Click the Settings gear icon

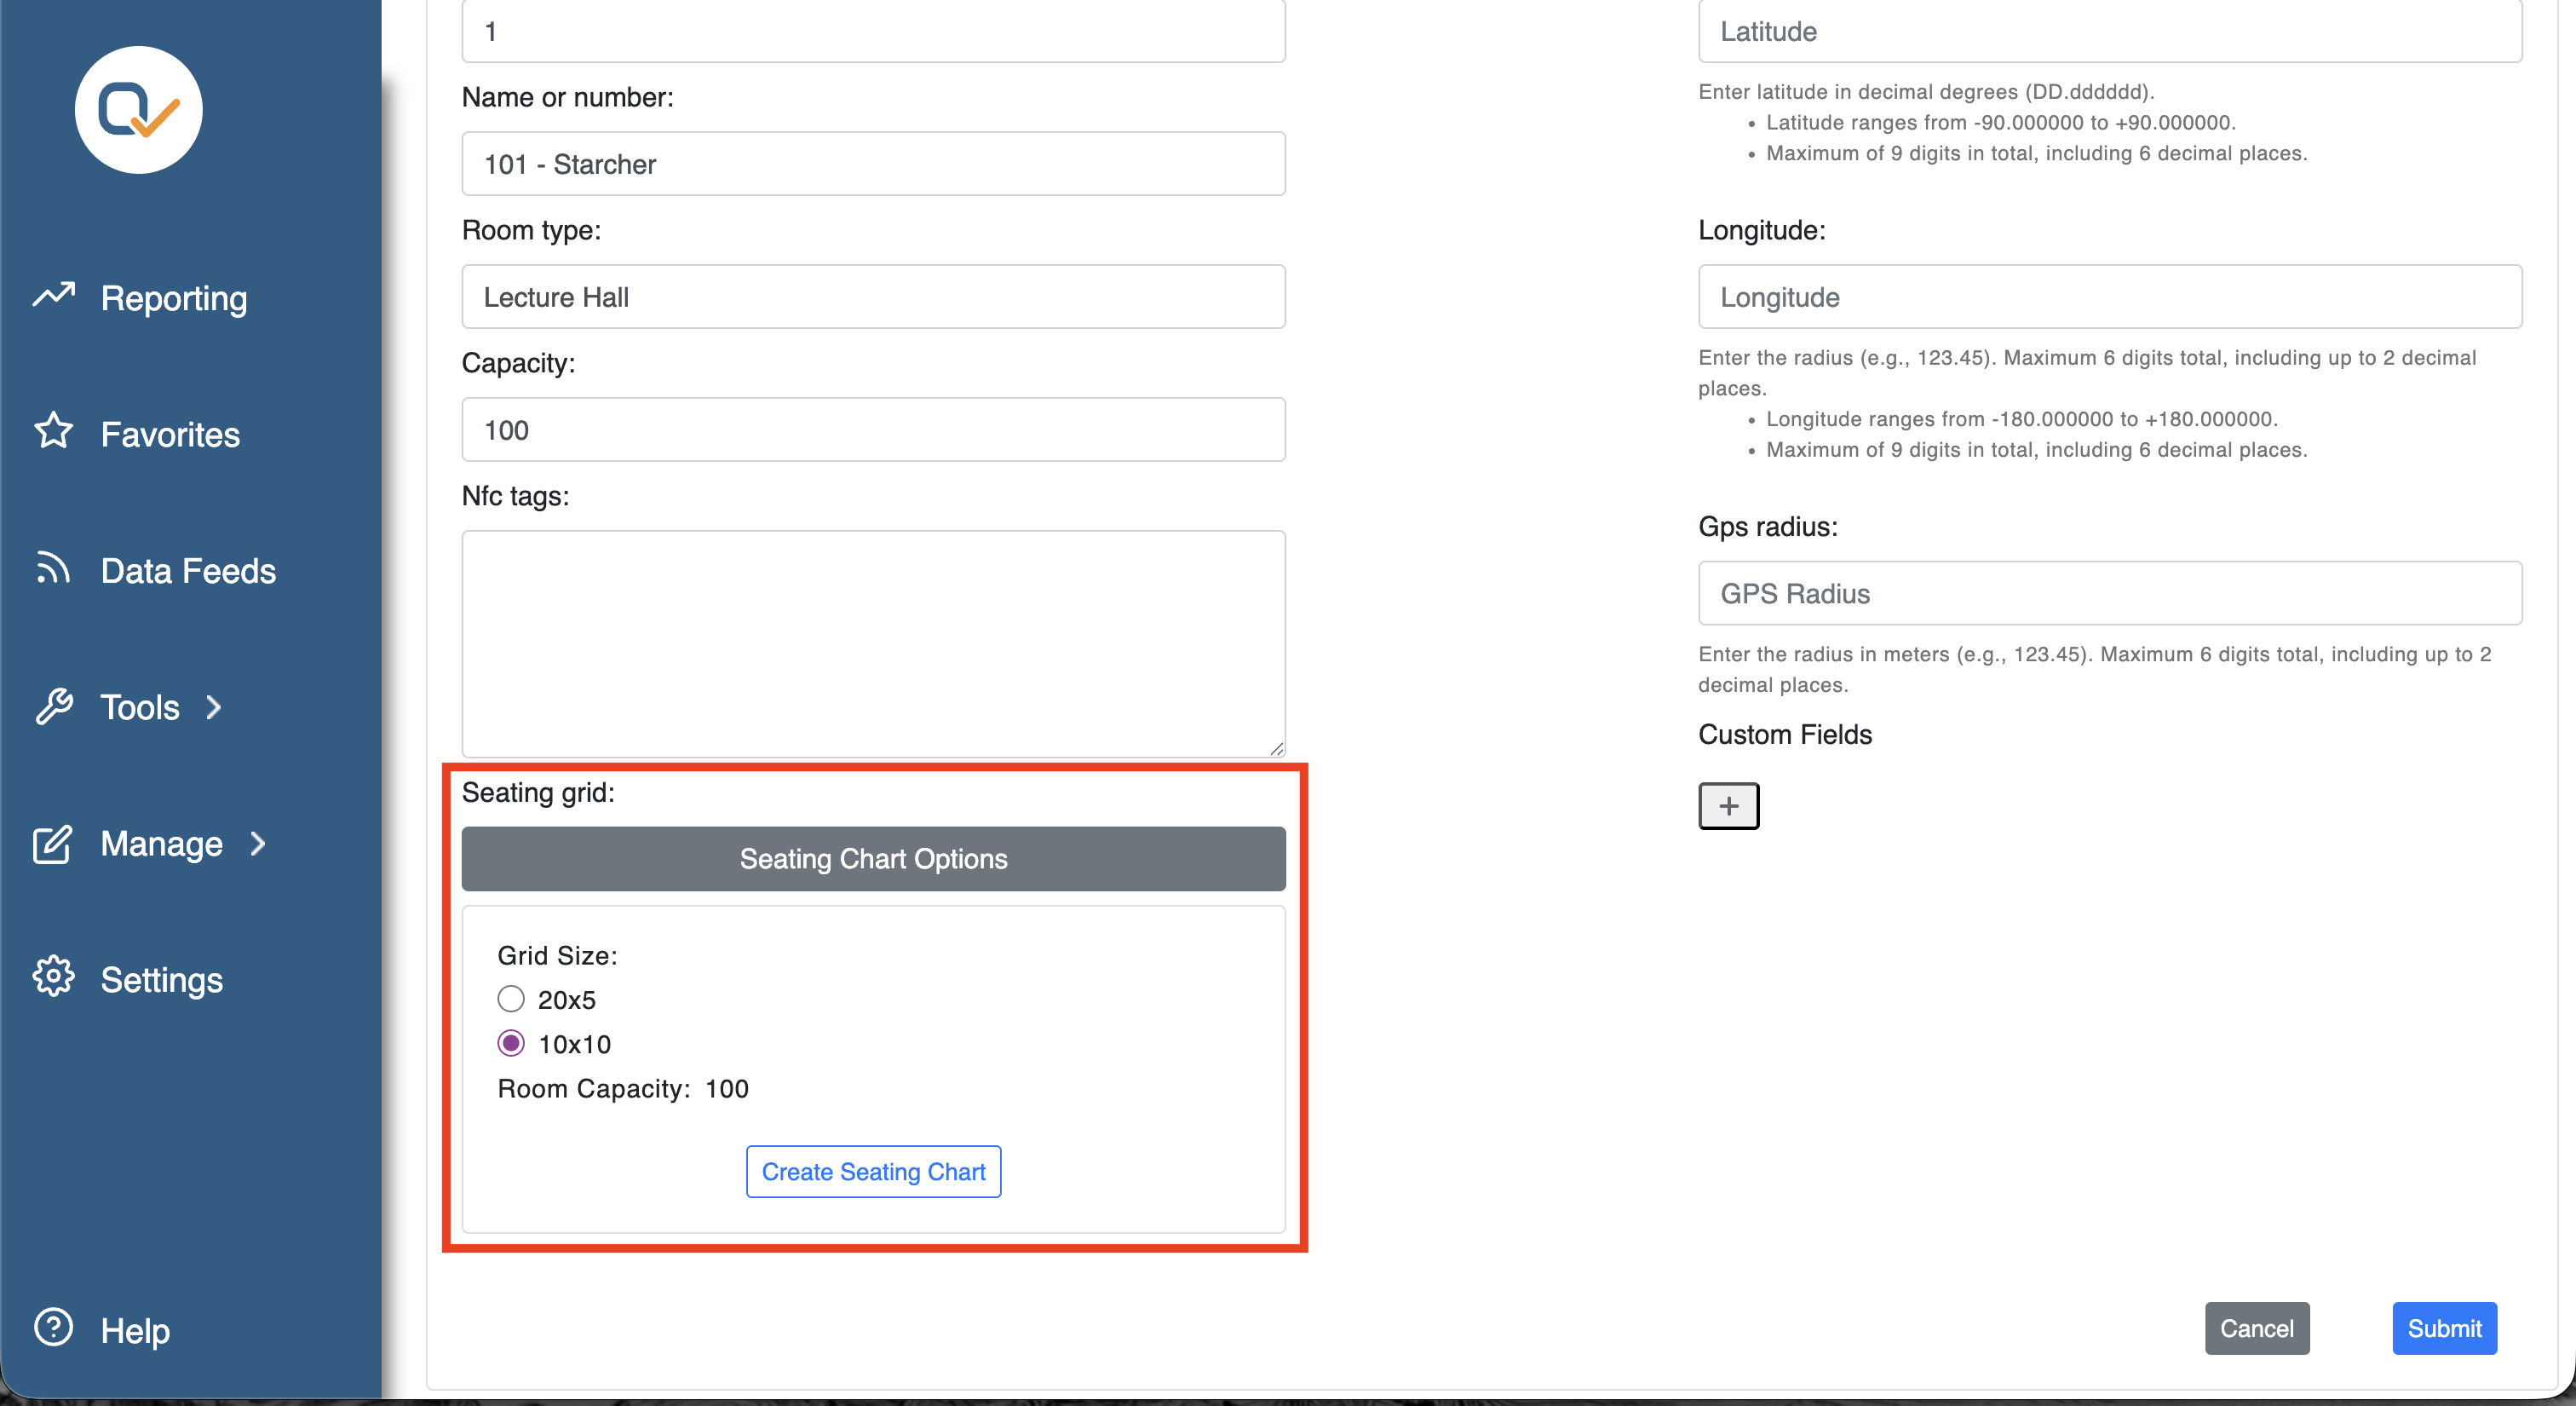tap(54, 977)
